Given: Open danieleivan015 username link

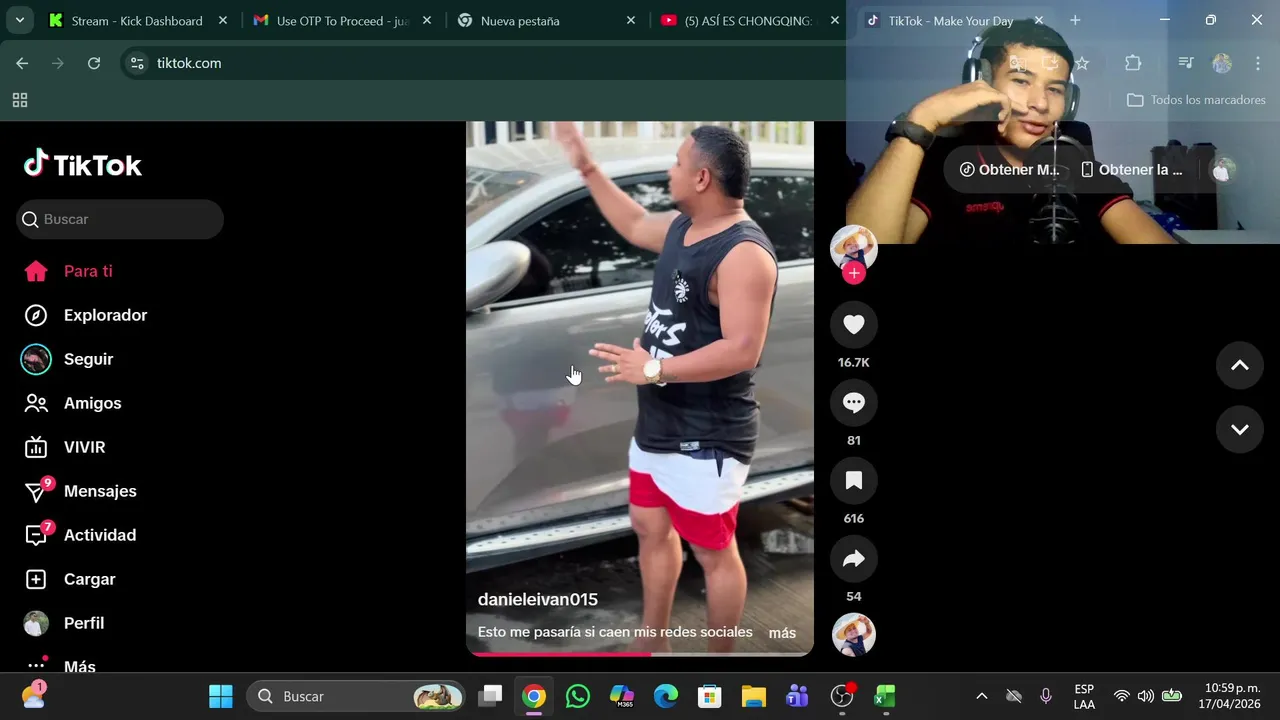Looking at the screenshot, I should [538, 599].
